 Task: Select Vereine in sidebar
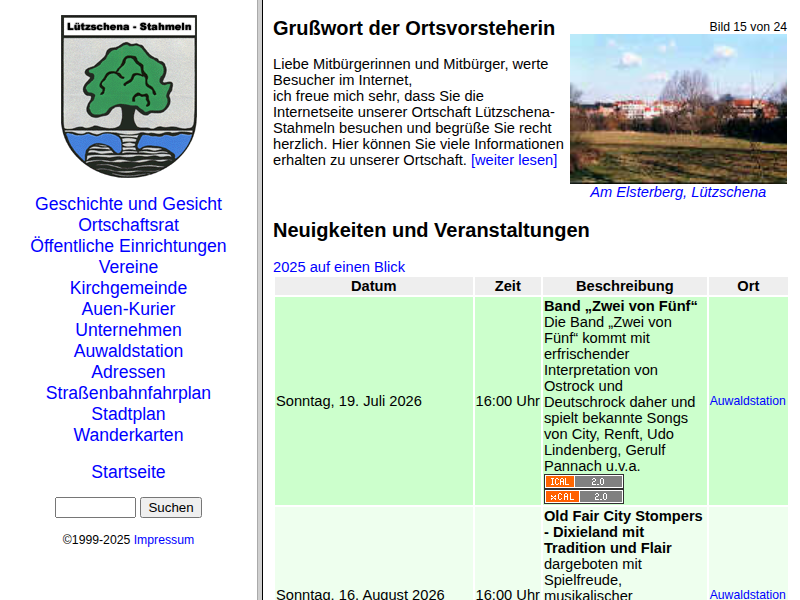[x=129, y=266]
